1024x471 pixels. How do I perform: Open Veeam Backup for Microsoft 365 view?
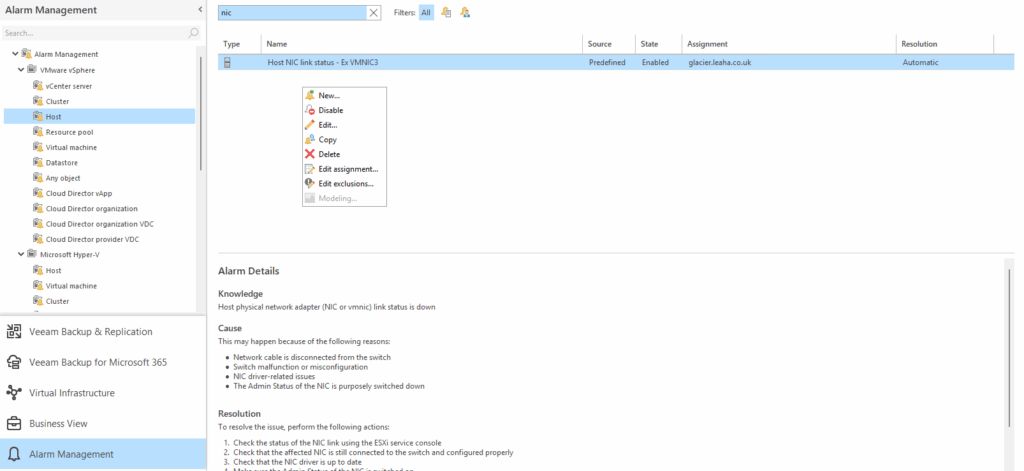click(x=103, y=362)
